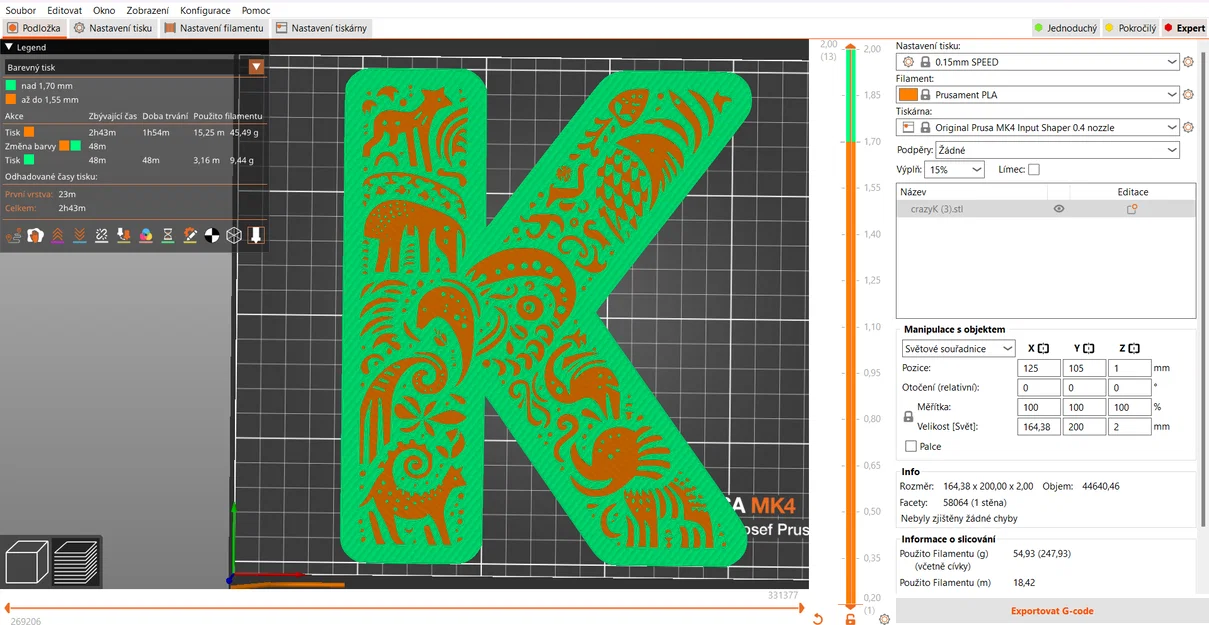1209x625 pixels.
Task: Toggle custom G-code markers icon
Action: [x=192, y=235]
